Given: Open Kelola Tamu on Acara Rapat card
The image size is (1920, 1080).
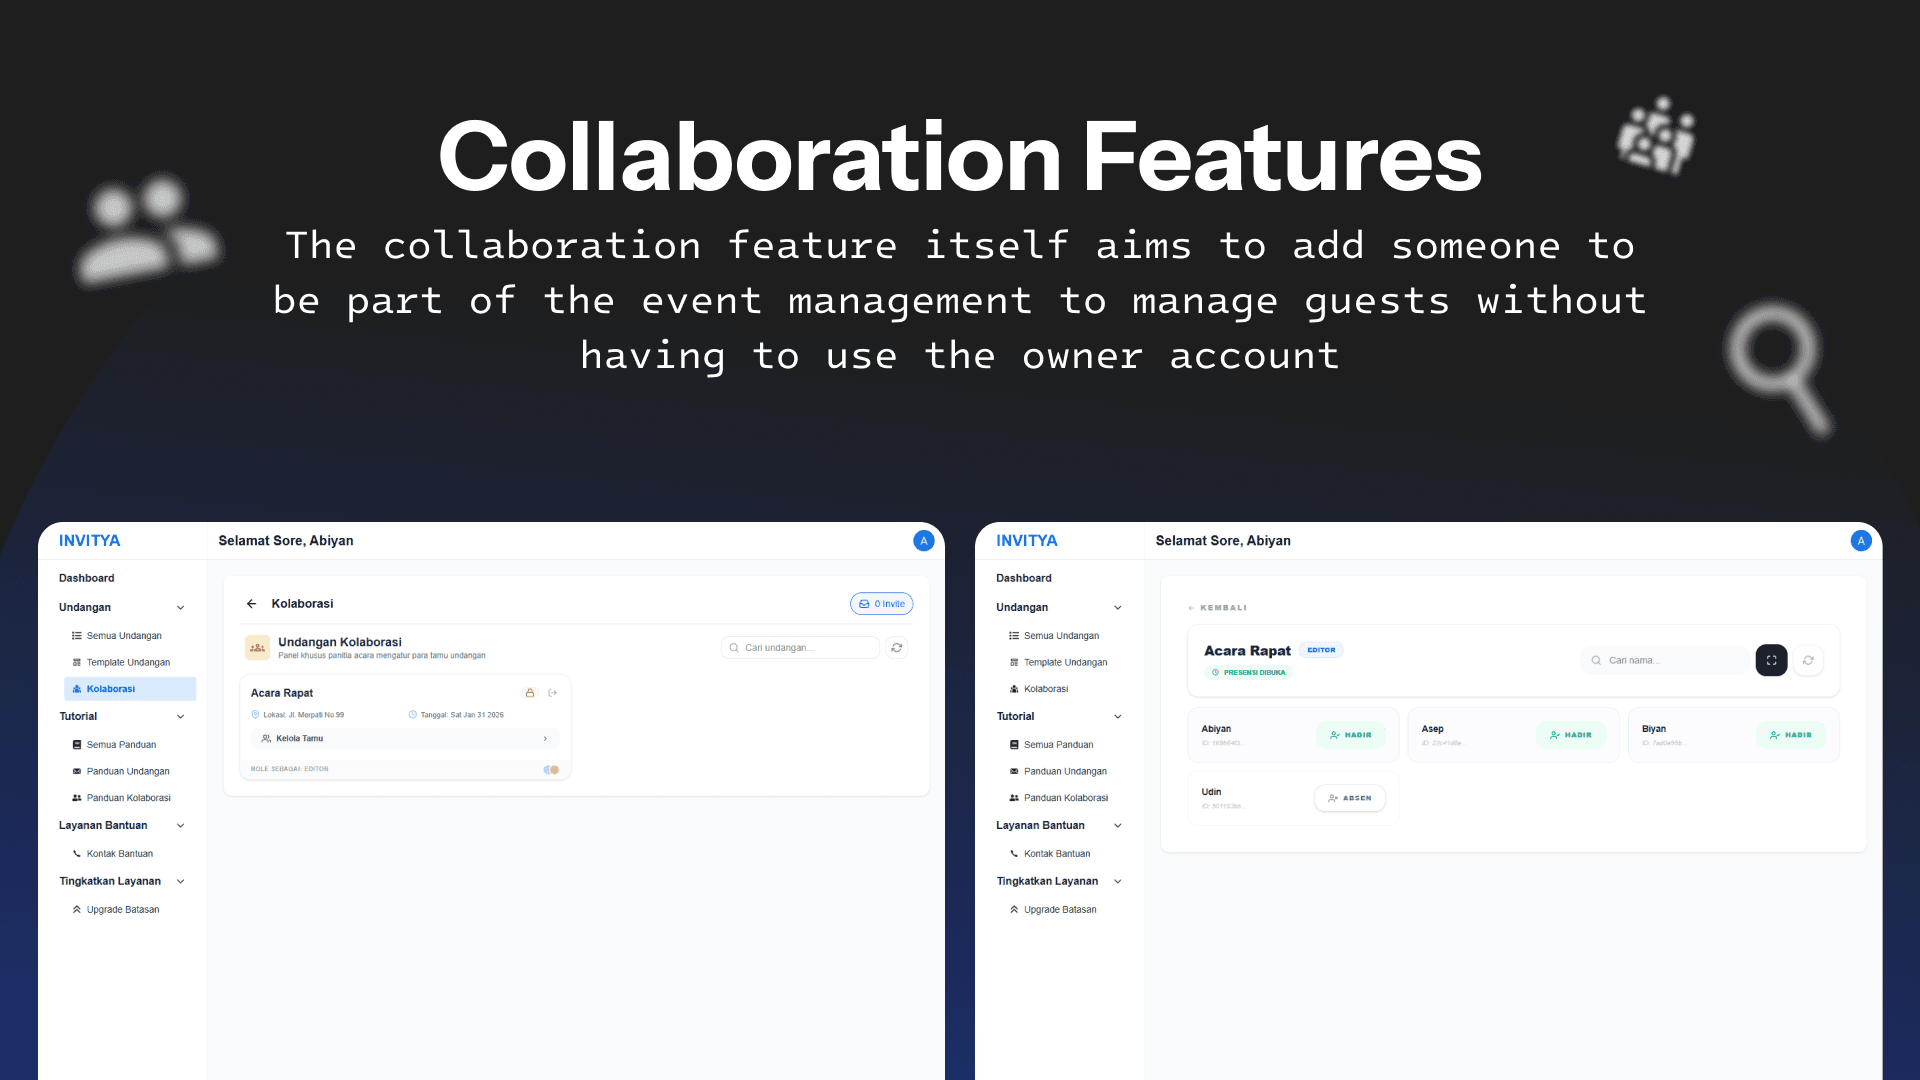Looking at the screenshot, I should 405,739.
